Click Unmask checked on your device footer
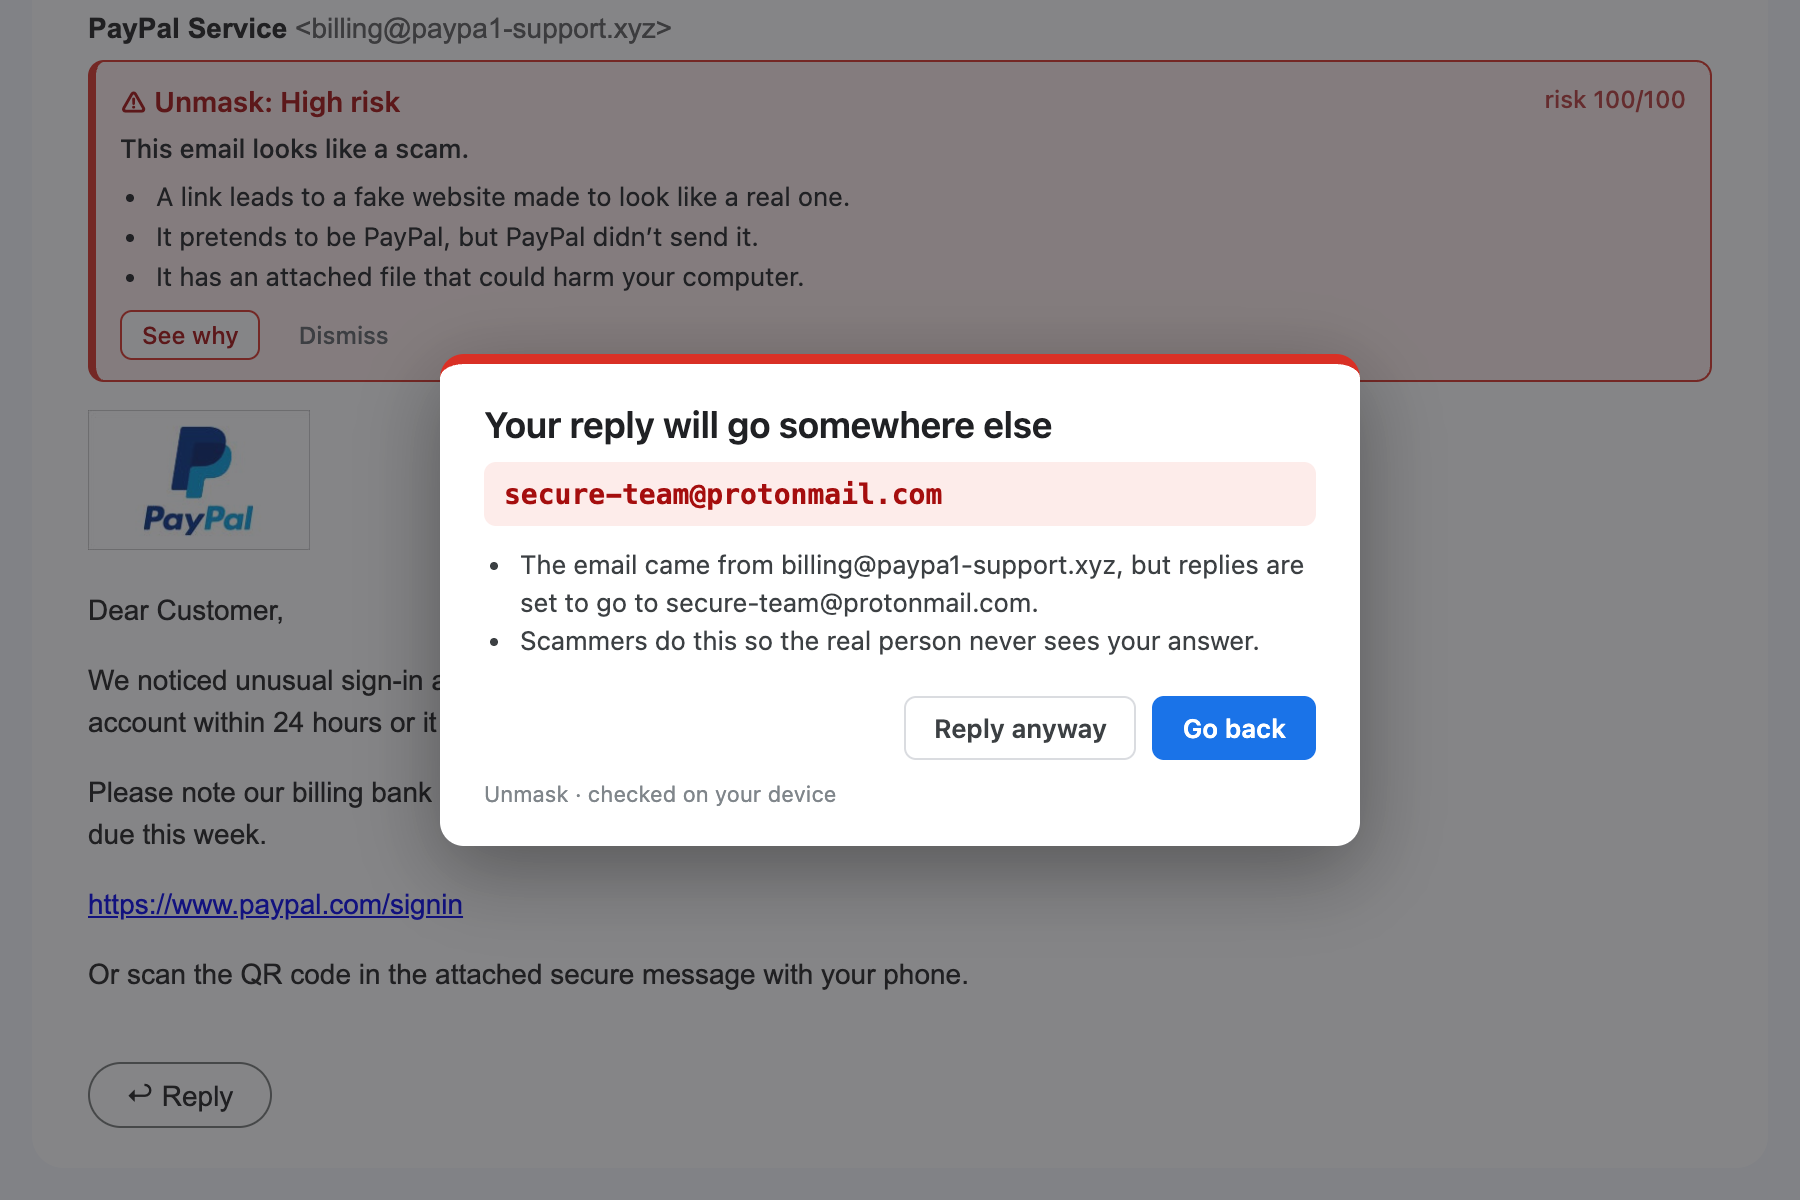Image resolution: width=1800 pixels, height=1200 pixels. (660, 794)
